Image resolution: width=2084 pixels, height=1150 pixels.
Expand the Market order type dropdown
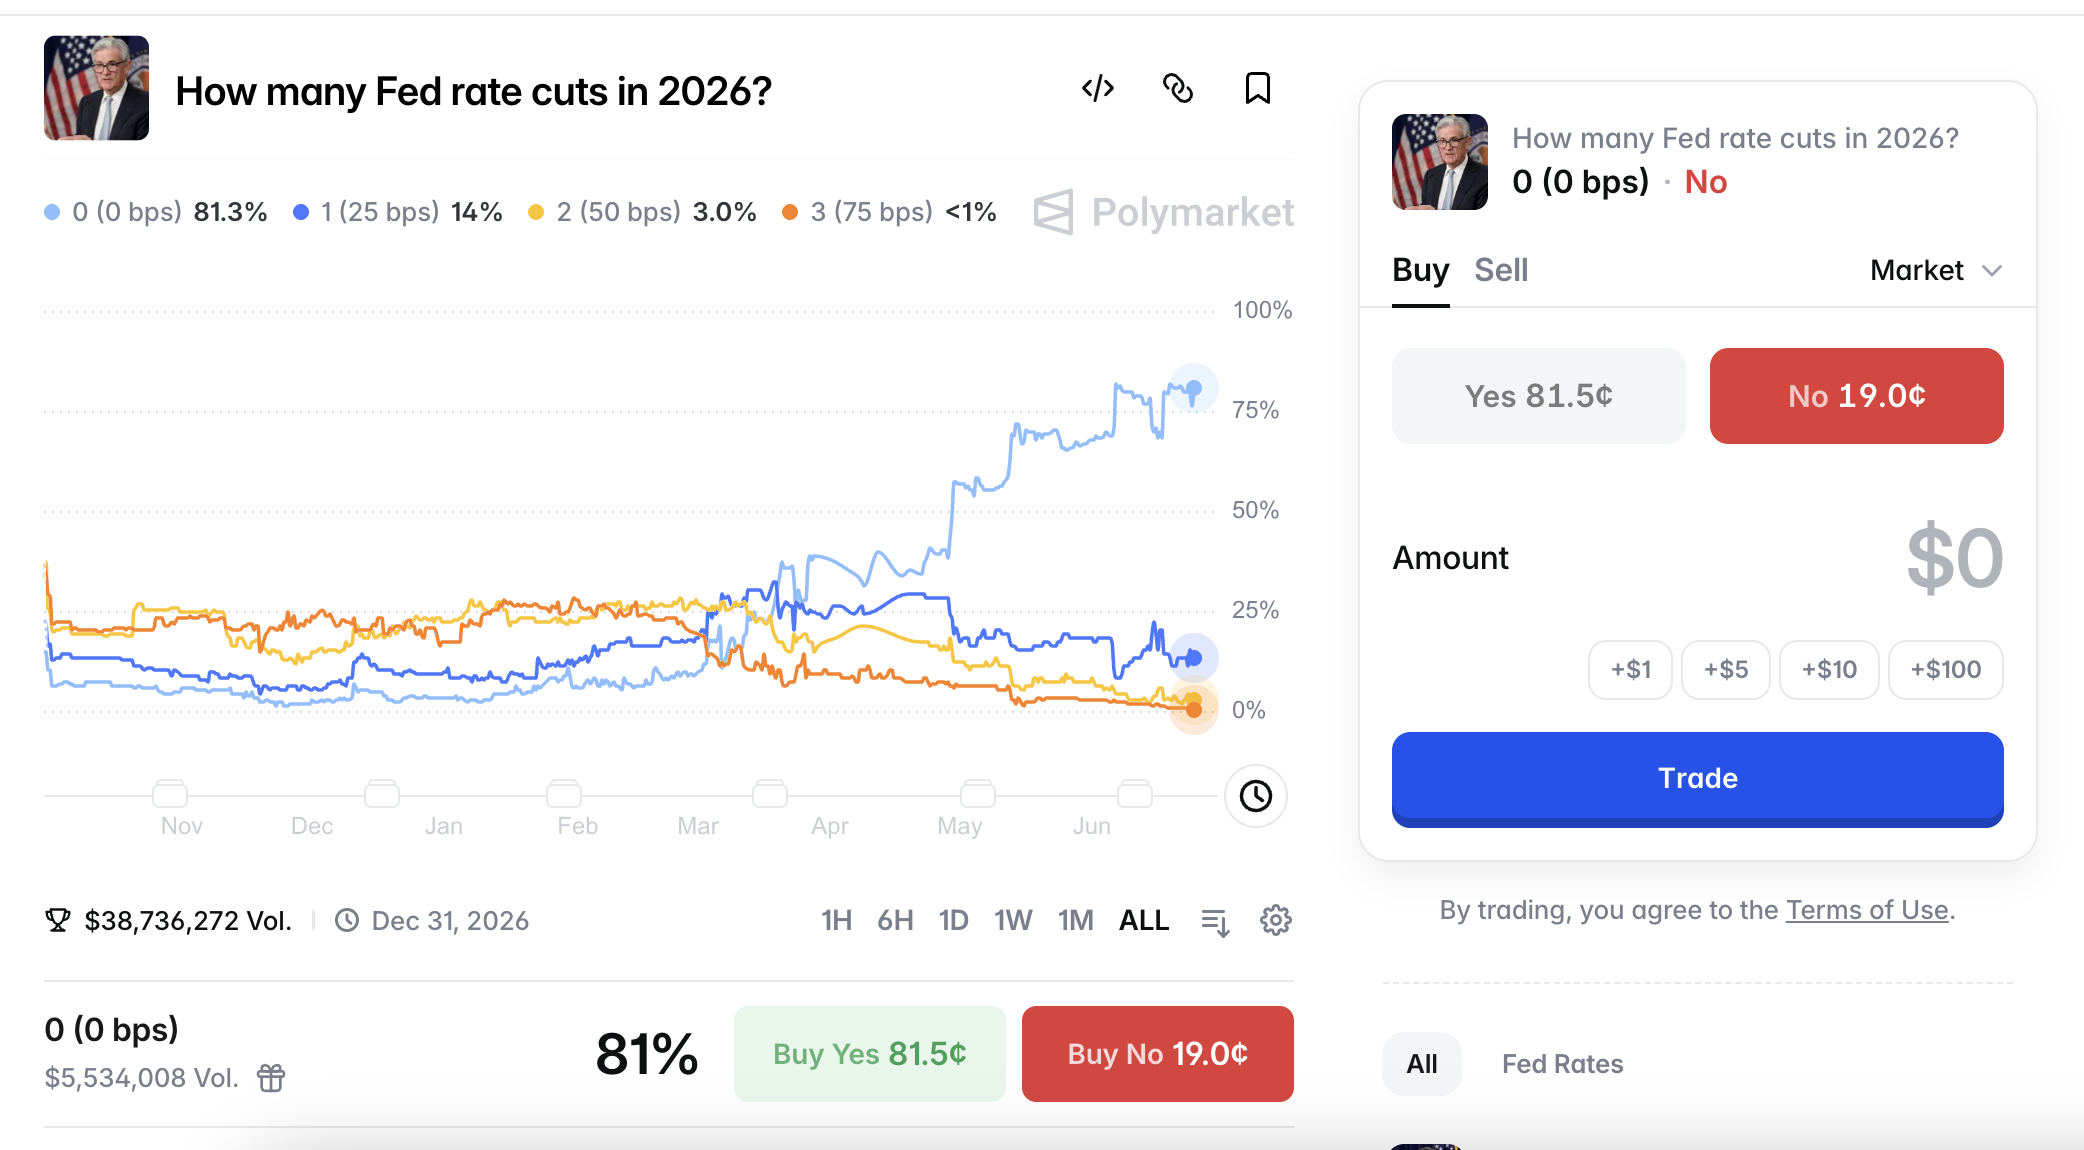point(1936,270)
